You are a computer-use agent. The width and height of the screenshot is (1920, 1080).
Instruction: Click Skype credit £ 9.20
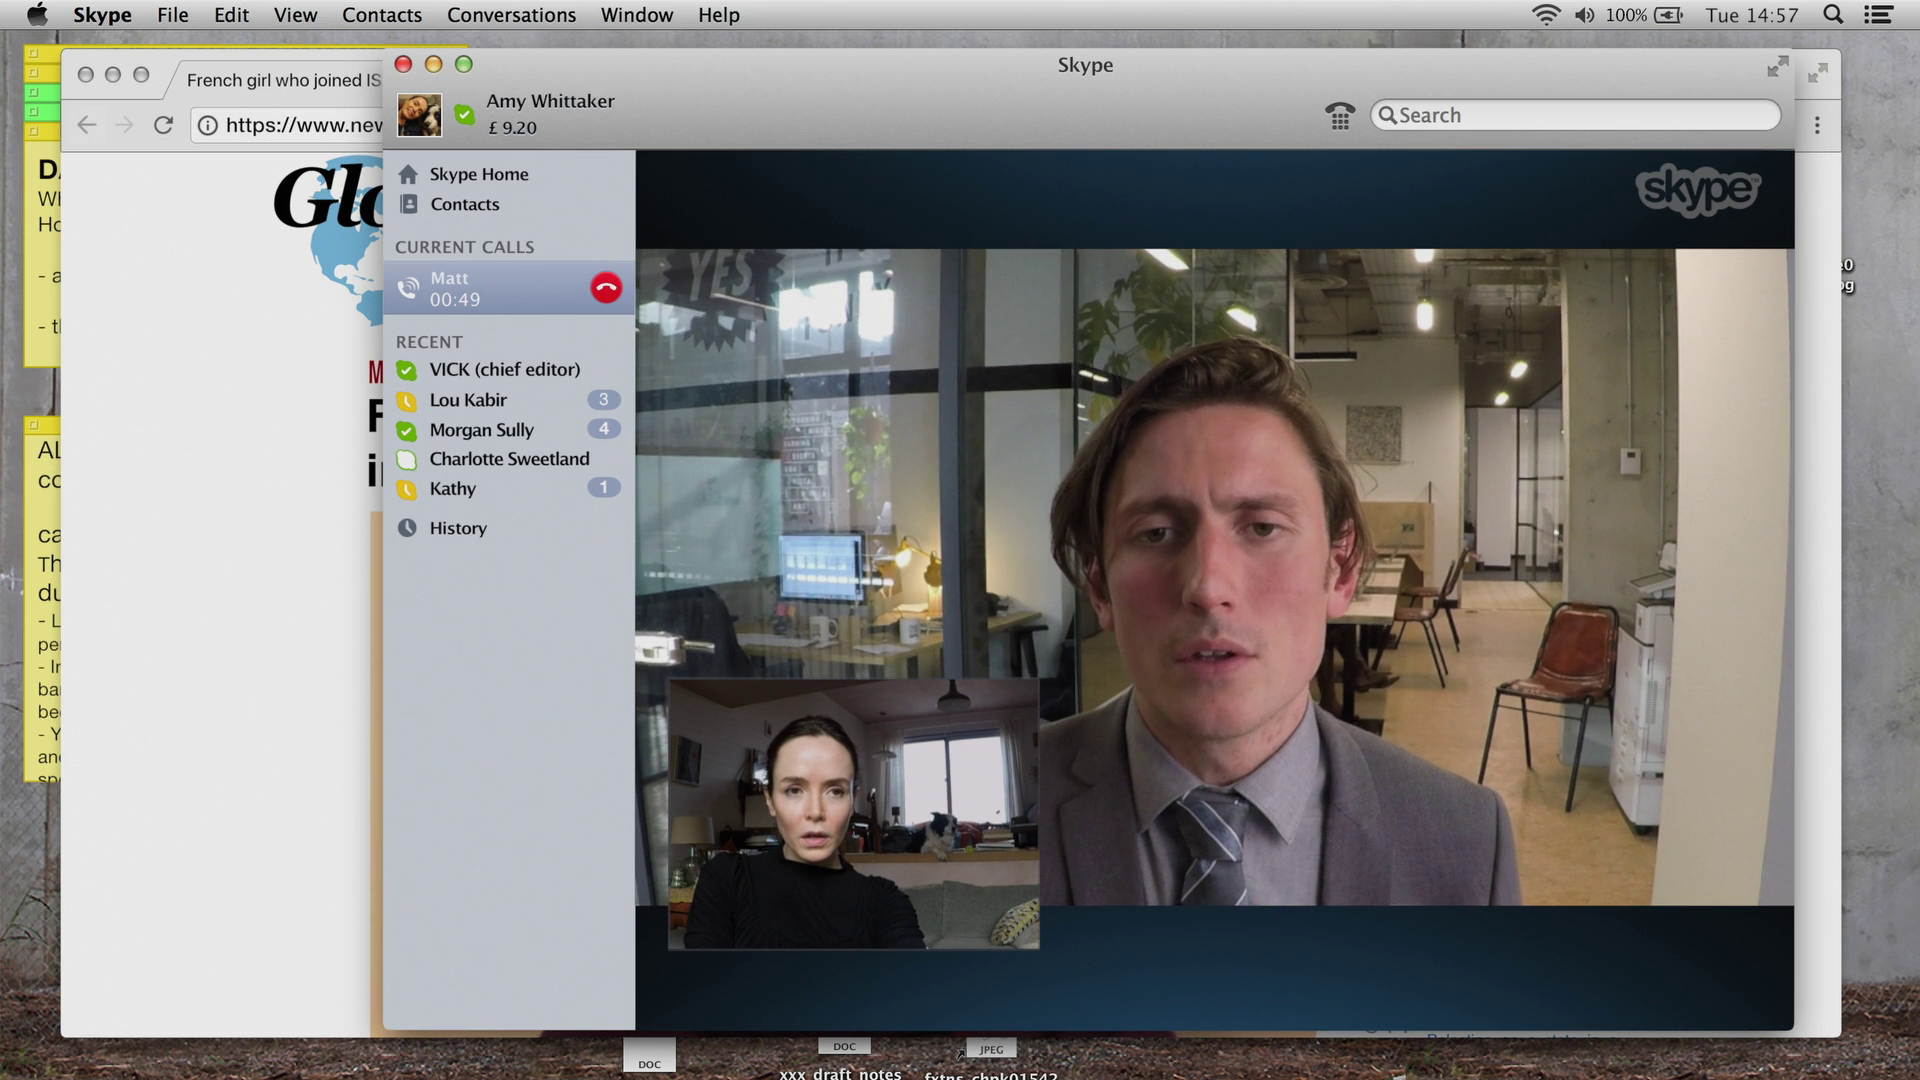coord(512,128)
